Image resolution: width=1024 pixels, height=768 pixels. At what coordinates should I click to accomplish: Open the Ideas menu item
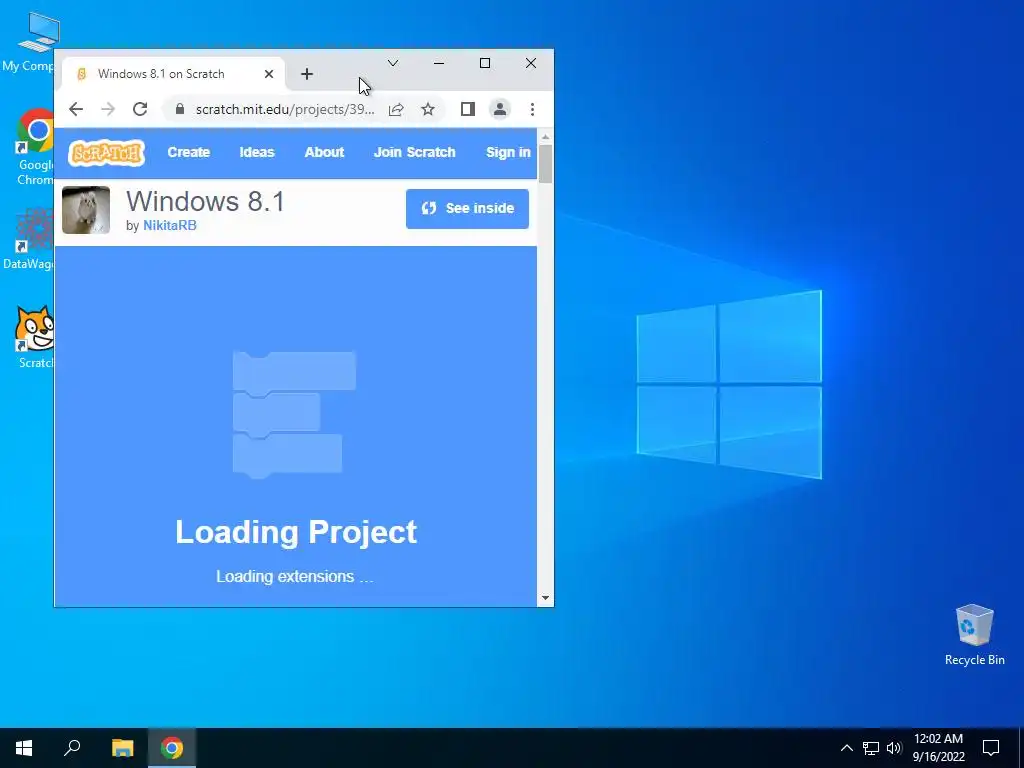[257, 152]
